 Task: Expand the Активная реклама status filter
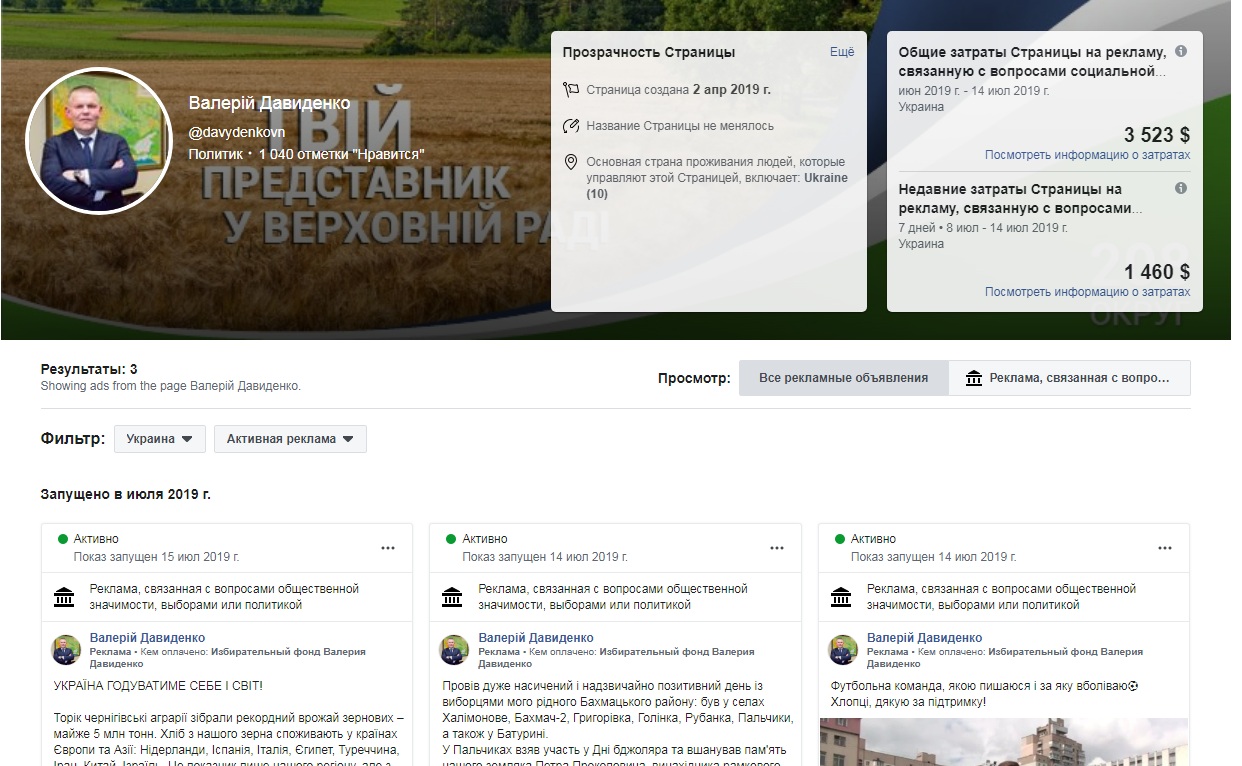click(290, 439)
